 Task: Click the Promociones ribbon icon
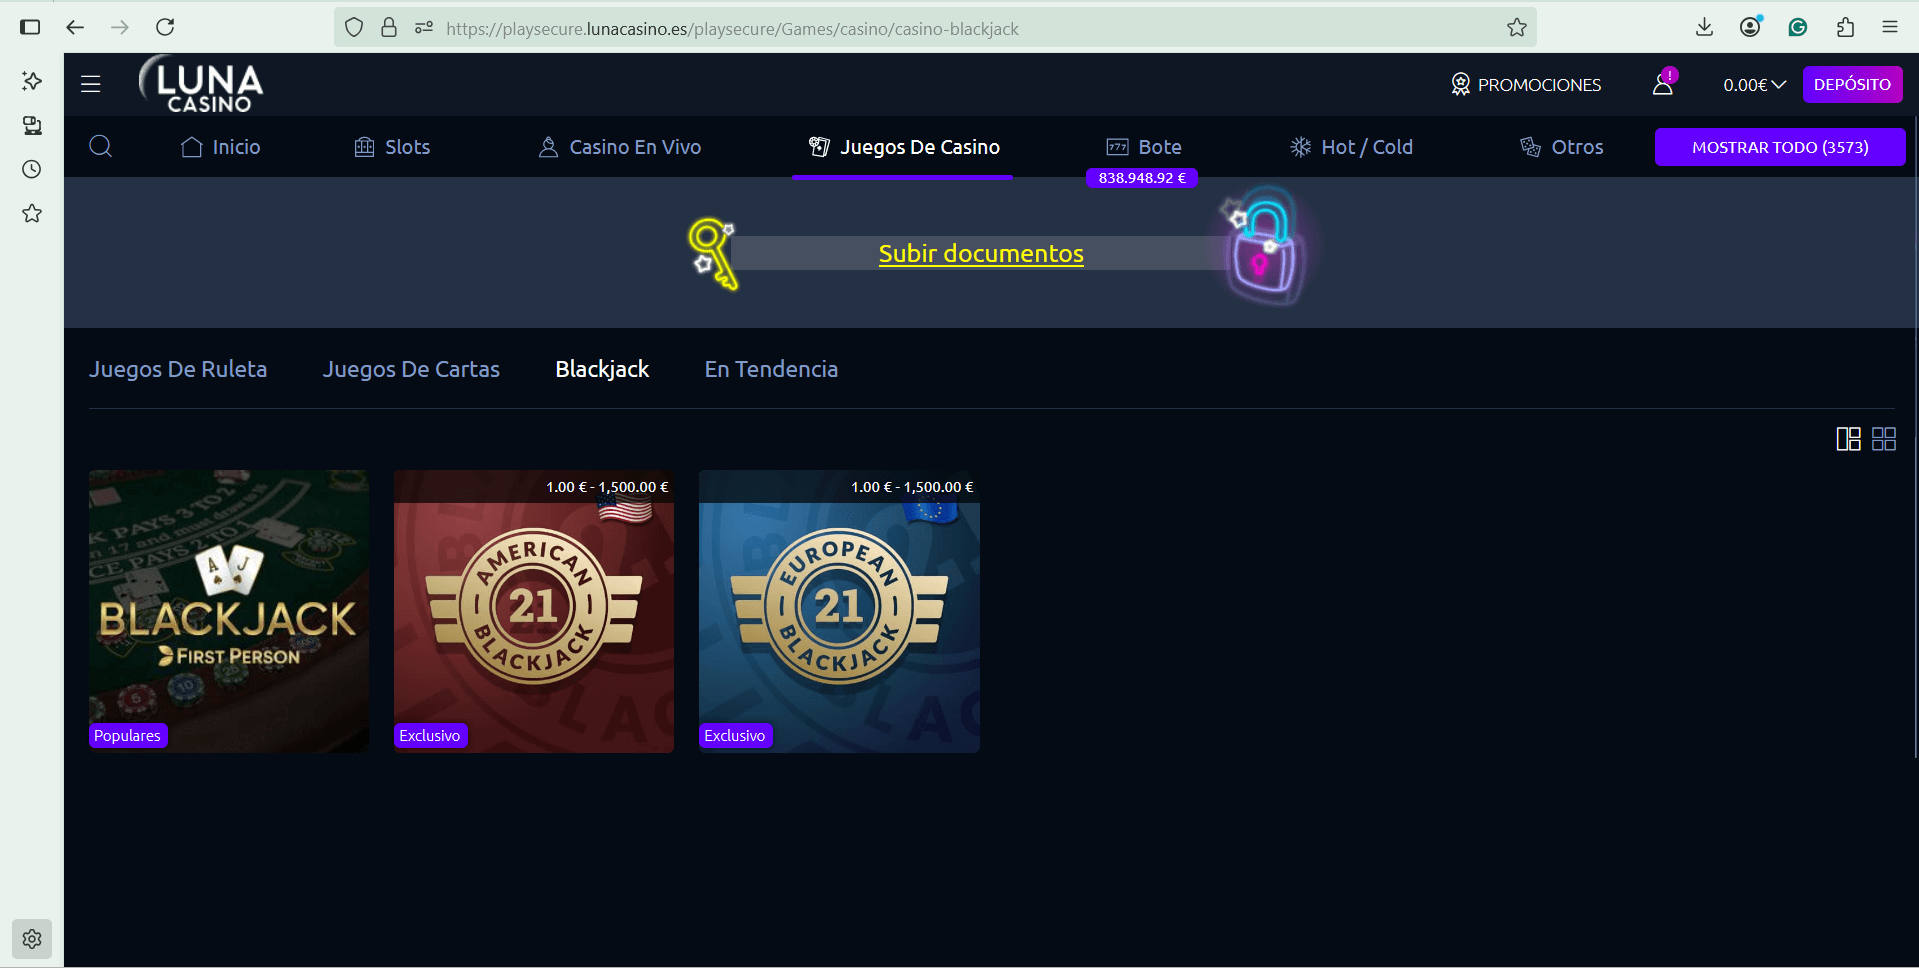[x=1460, y=84]
